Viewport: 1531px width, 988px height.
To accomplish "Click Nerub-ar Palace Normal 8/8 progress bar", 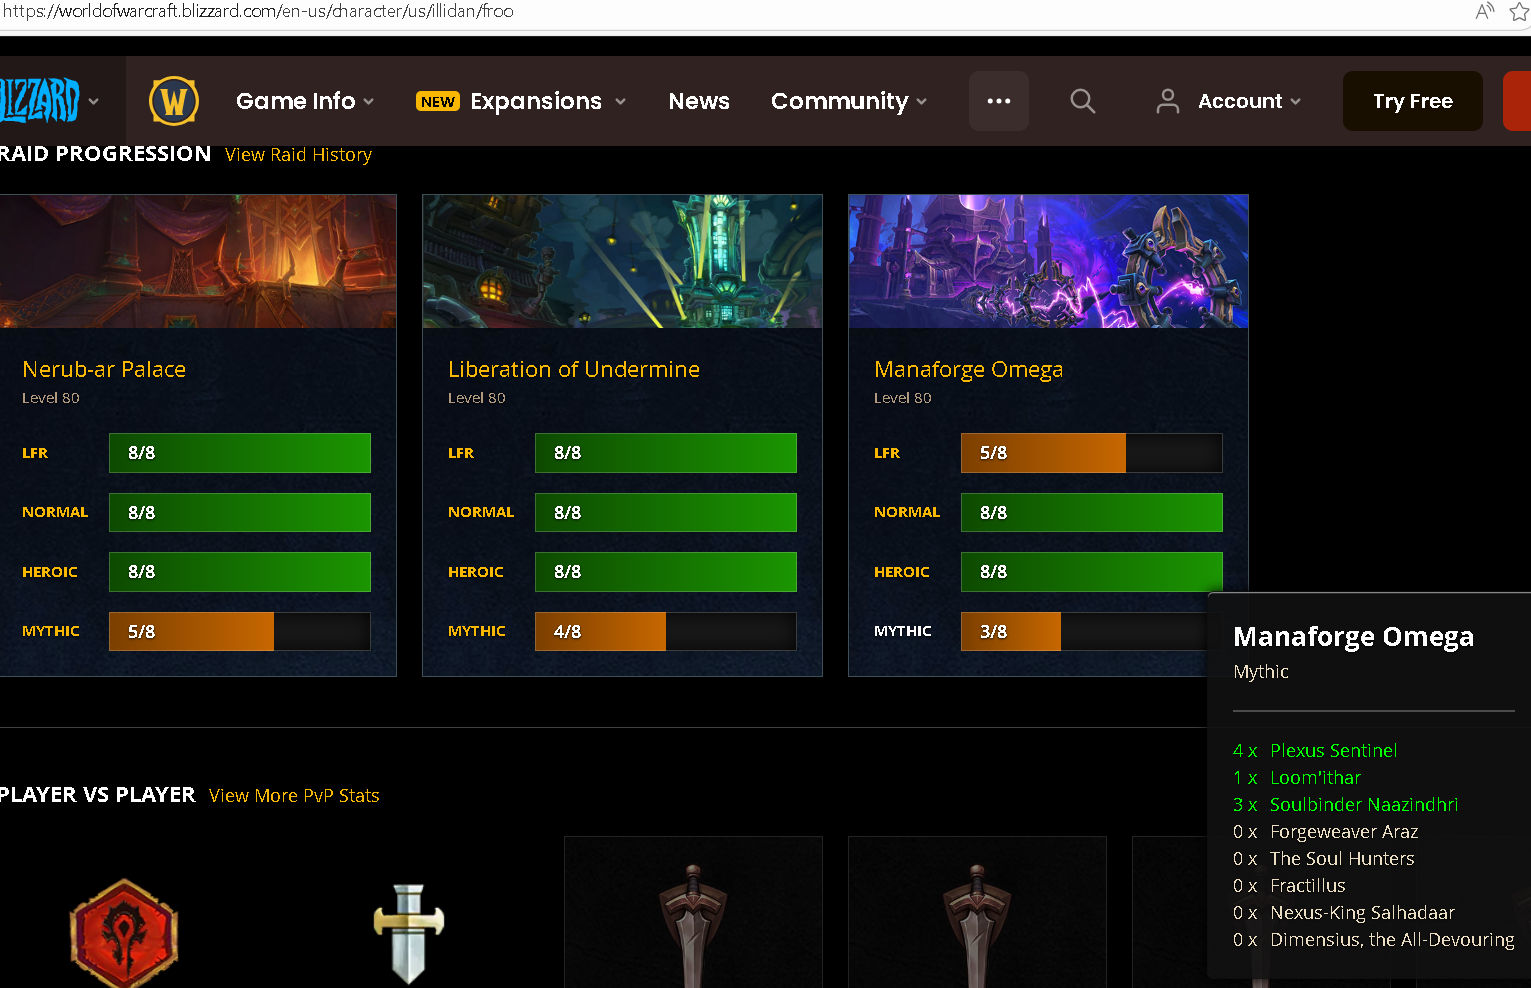I will 240,512.
